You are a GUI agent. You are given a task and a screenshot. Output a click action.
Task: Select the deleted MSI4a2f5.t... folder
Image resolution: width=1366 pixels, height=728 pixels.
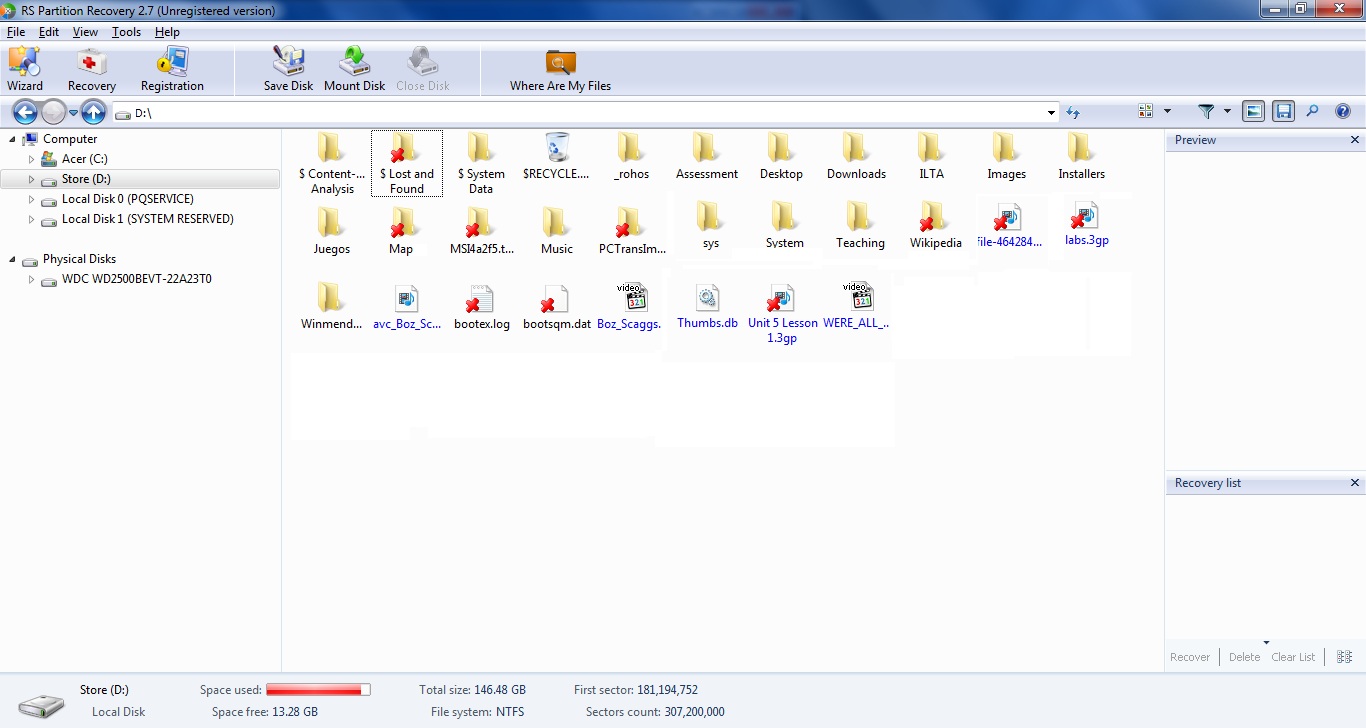pos(482,231)
